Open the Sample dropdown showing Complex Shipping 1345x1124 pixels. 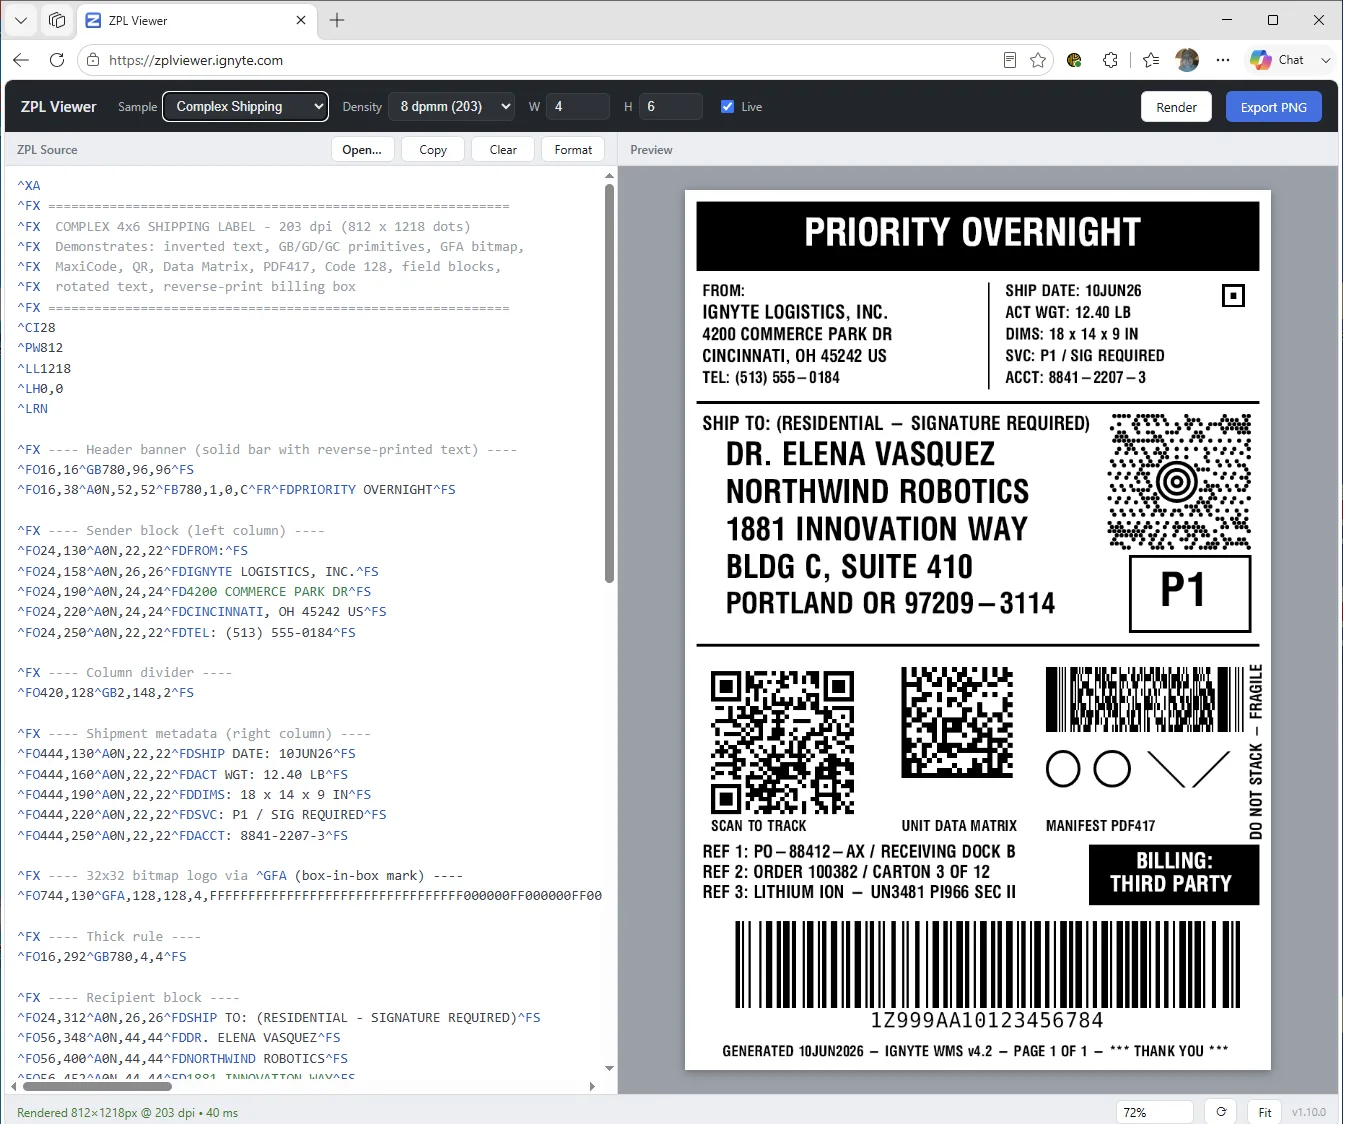(248, 106)
